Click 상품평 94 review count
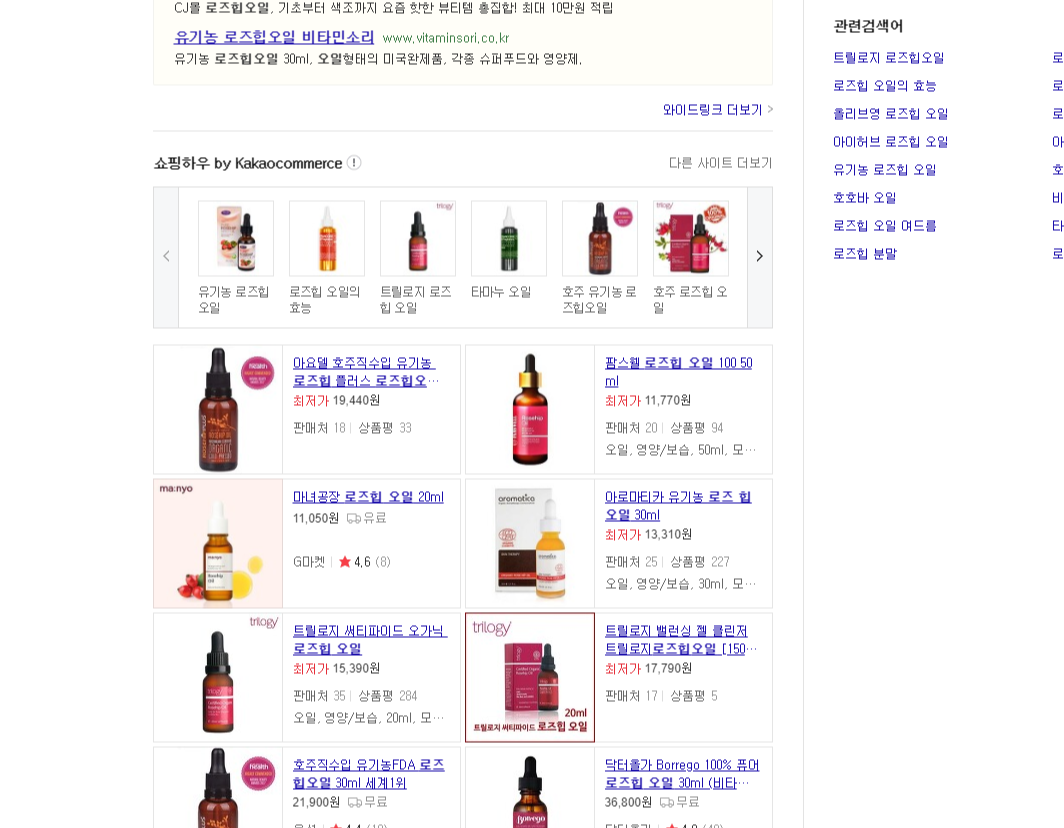 pos(697,428)
